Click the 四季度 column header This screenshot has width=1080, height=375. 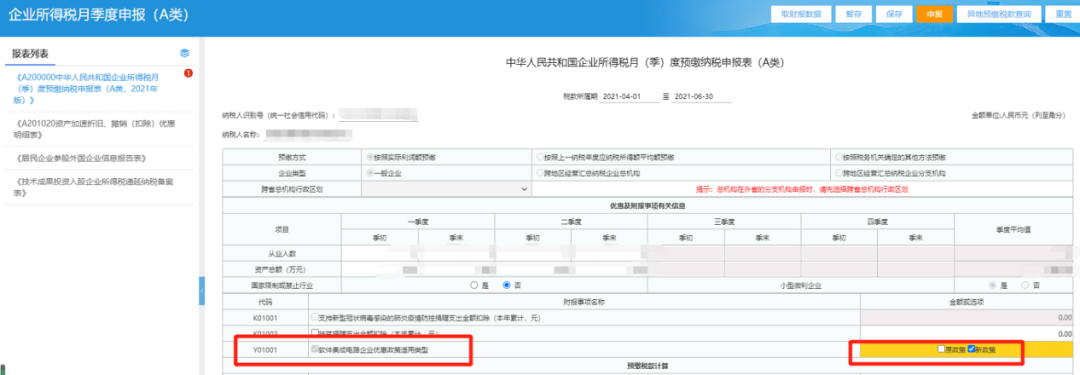point(878,222)
